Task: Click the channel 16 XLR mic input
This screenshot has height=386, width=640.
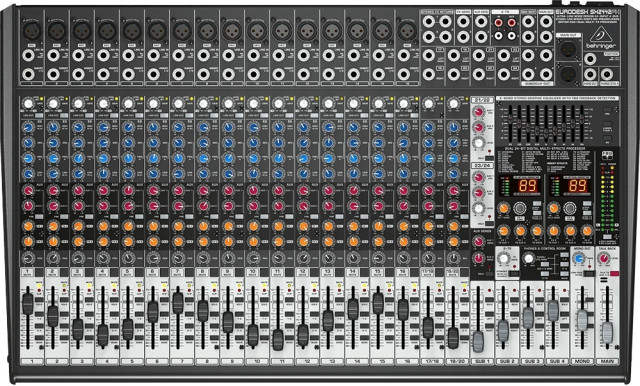Action: click(x=407, y=31)
